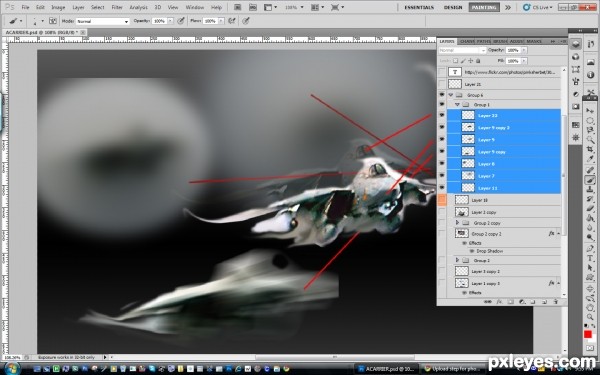Click the Add layer mask icon
The width and height of the screenshot is (600, 375).
[510, 302]
